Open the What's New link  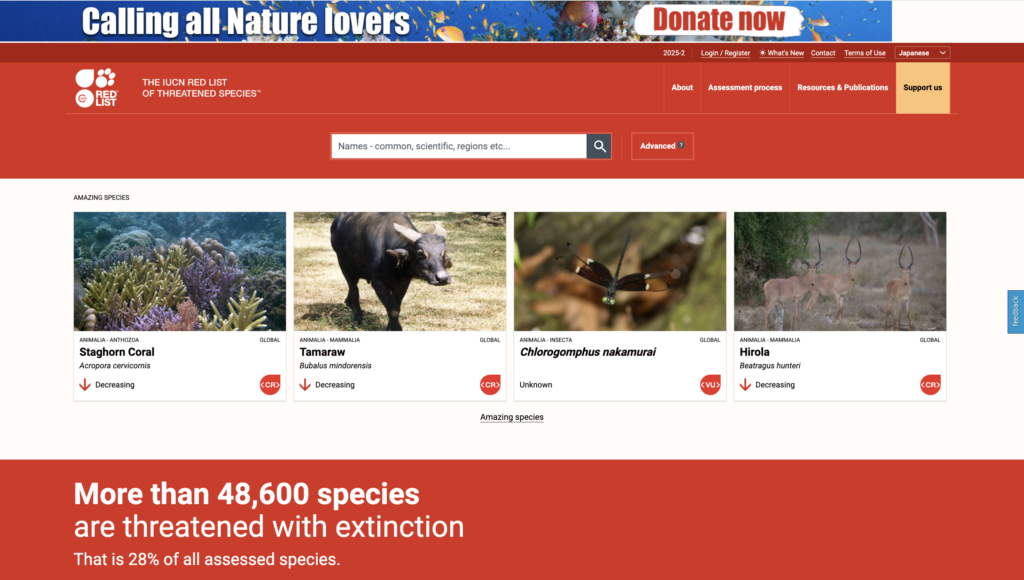tap(781, 53)
